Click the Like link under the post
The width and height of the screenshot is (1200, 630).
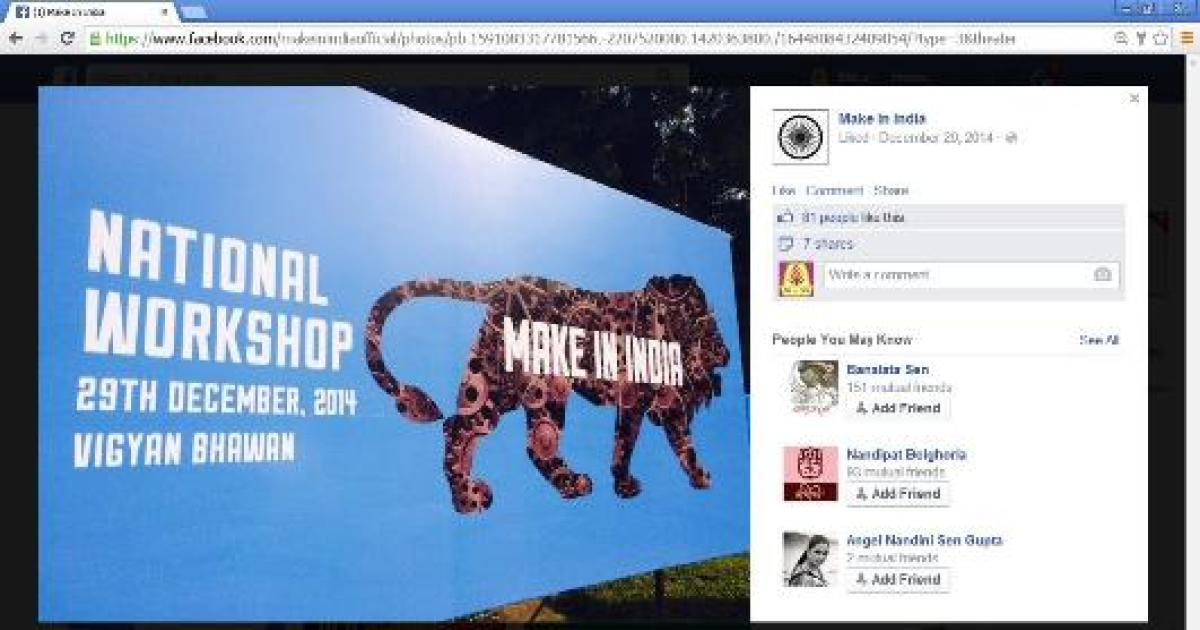784,191
